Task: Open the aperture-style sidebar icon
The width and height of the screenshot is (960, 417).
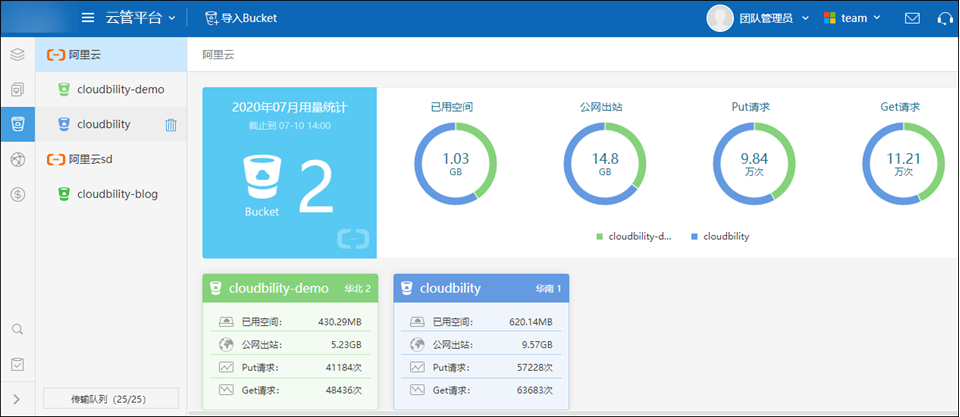Action: (18, 159)
